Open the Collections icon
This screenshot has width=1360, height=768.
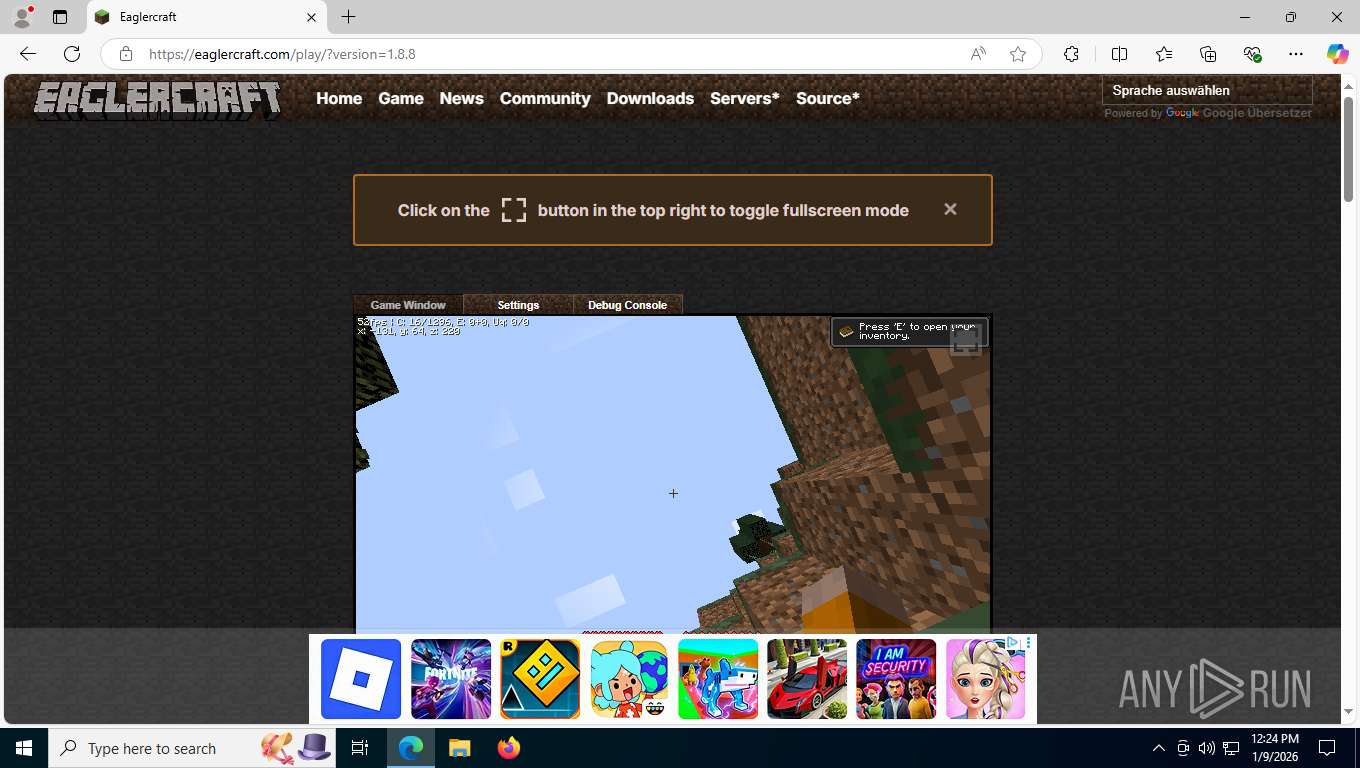point(1208,54)
